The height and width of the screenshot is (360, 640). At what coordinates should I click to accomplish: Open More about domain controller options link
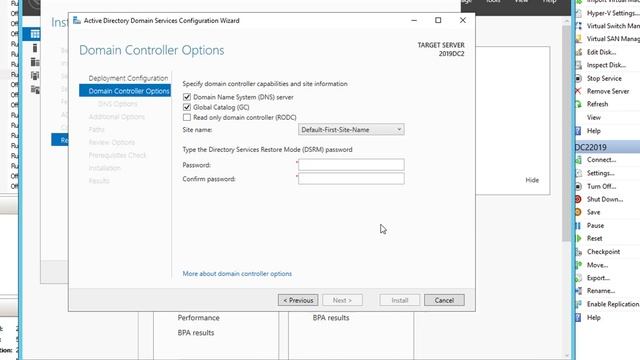(237, 274)
